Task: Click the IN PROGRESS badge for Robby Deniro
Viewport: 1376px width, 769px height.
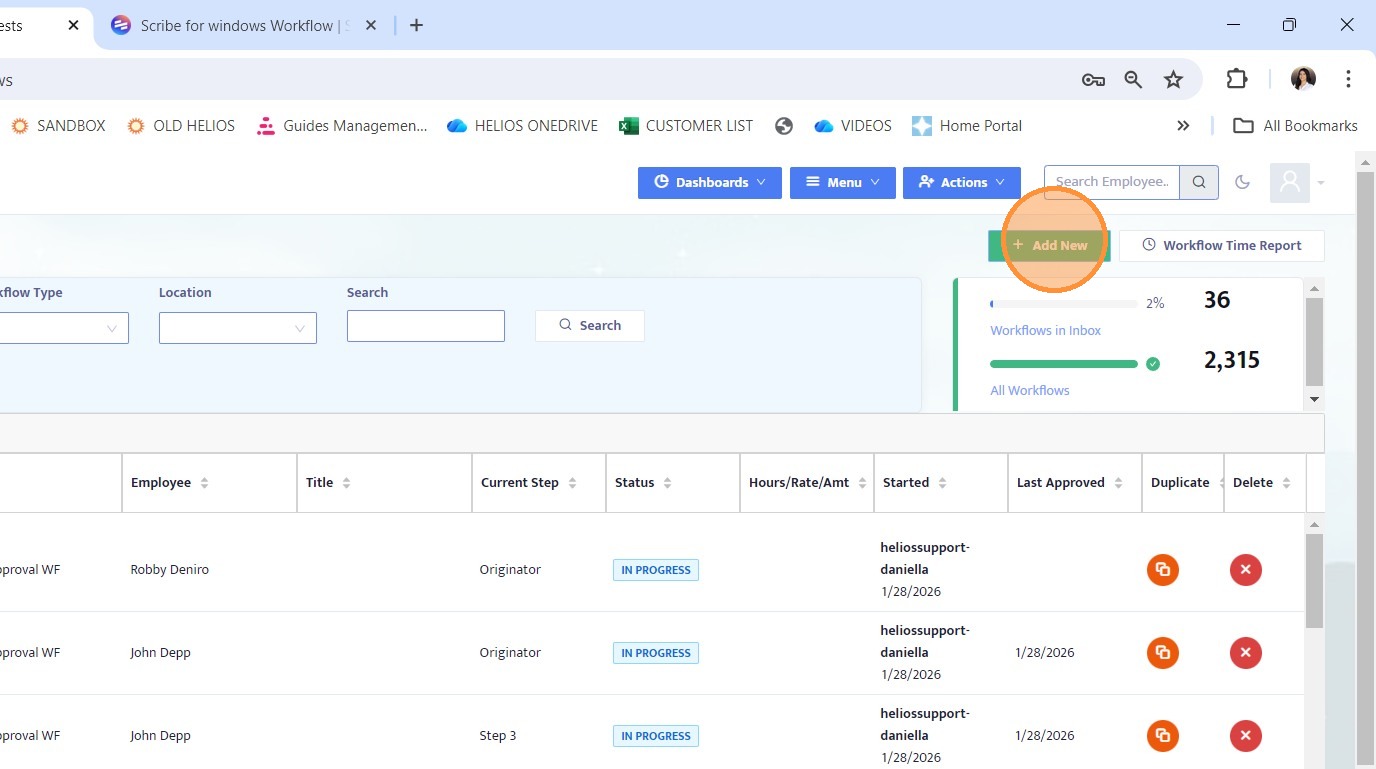Action: (x=656, y=570)
